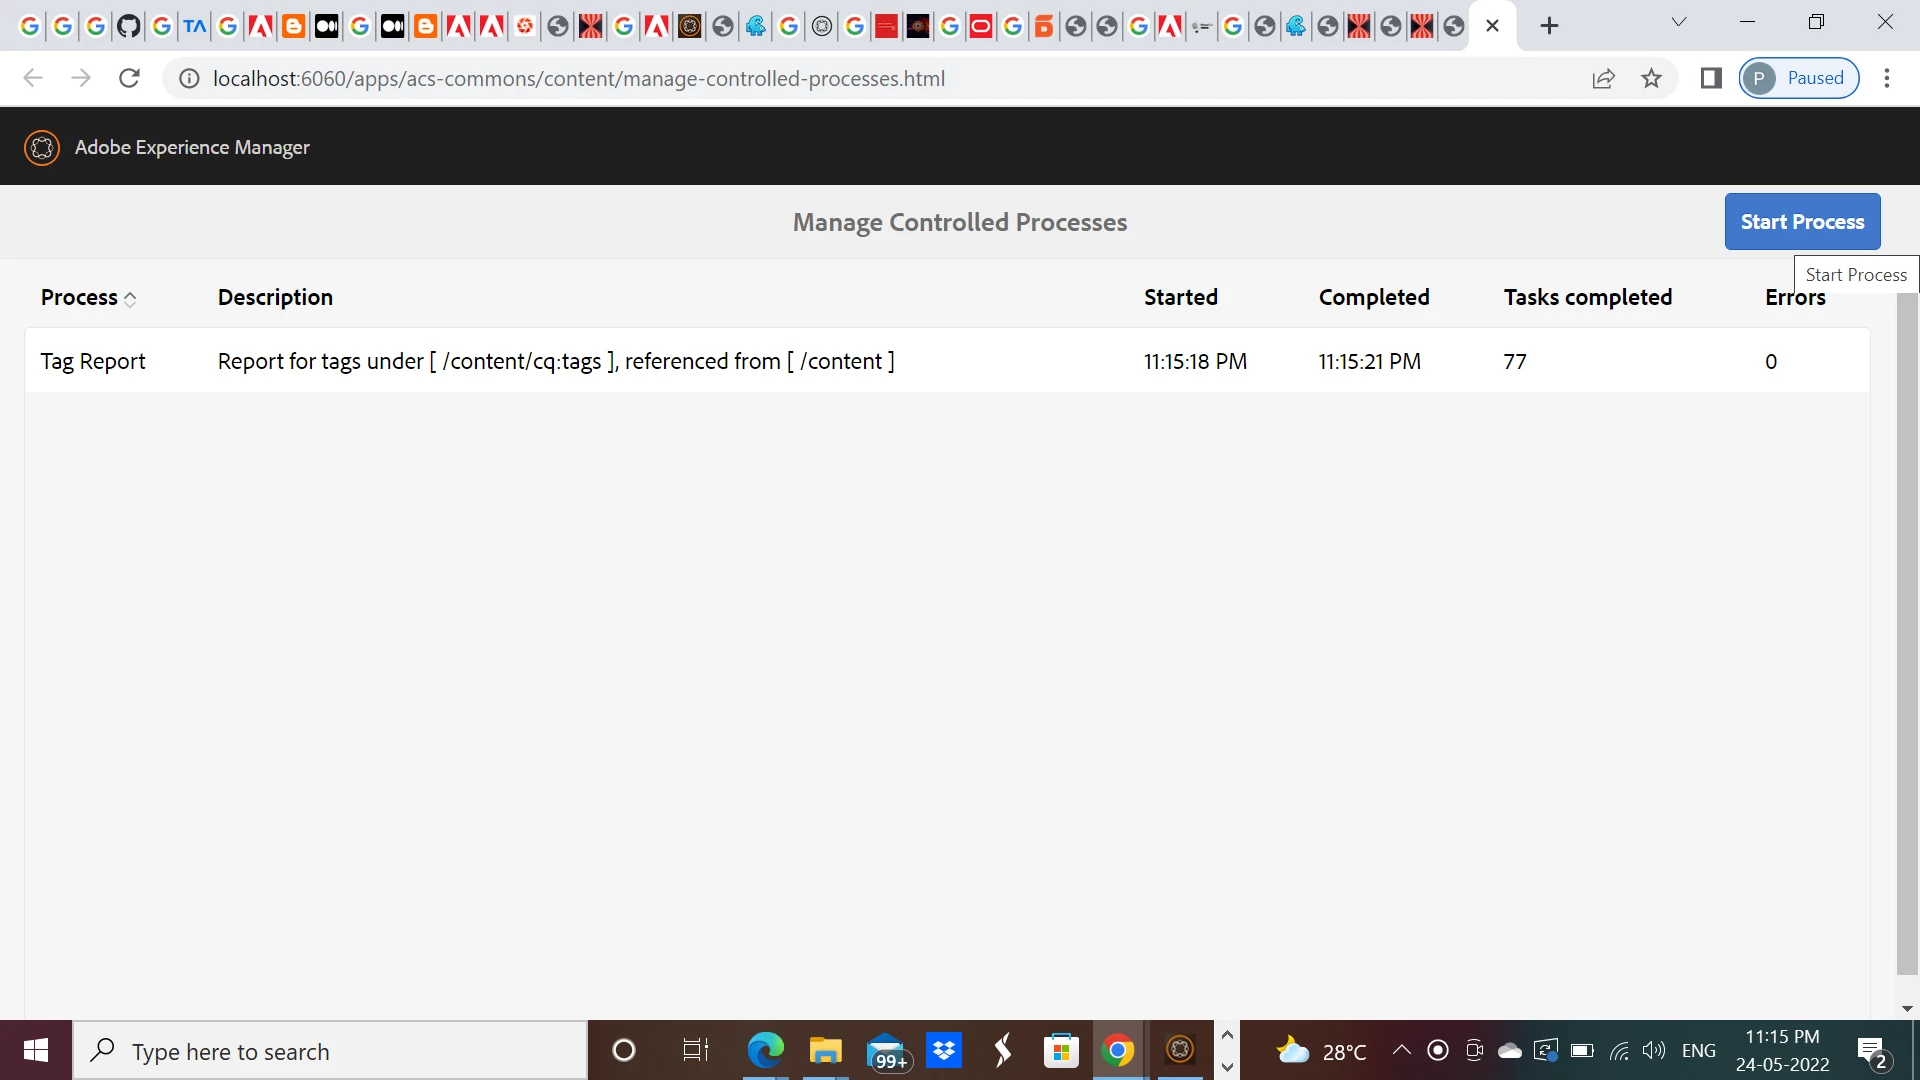This screenshot has height=1080, width=1920.
Task: Open Dropbox from the taskbar
Action: [x=943, y=1051]
